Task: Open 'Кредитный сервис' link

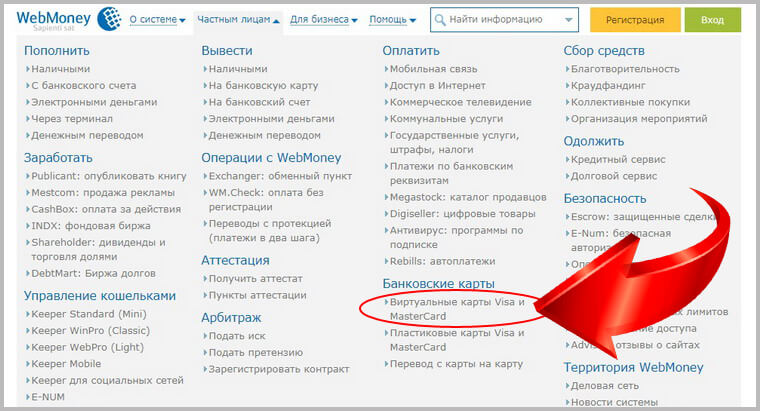Action: 618,159
